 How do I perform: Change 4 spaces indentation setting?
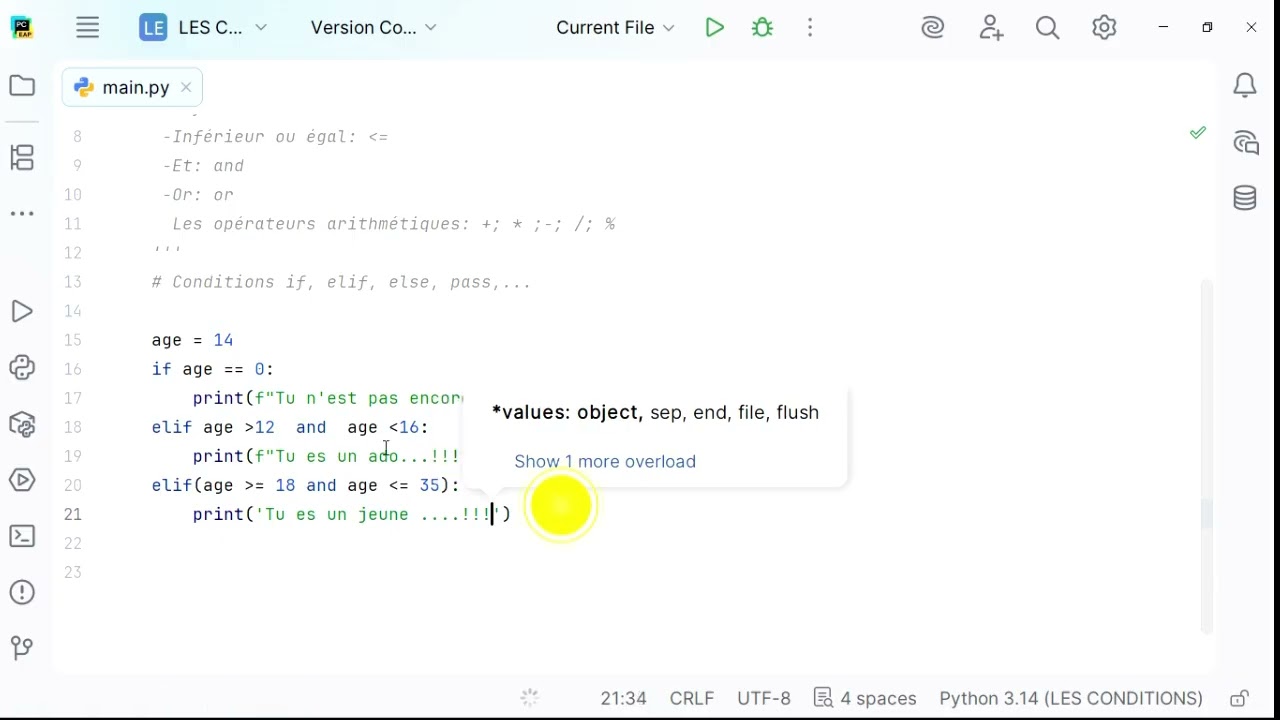866,698
